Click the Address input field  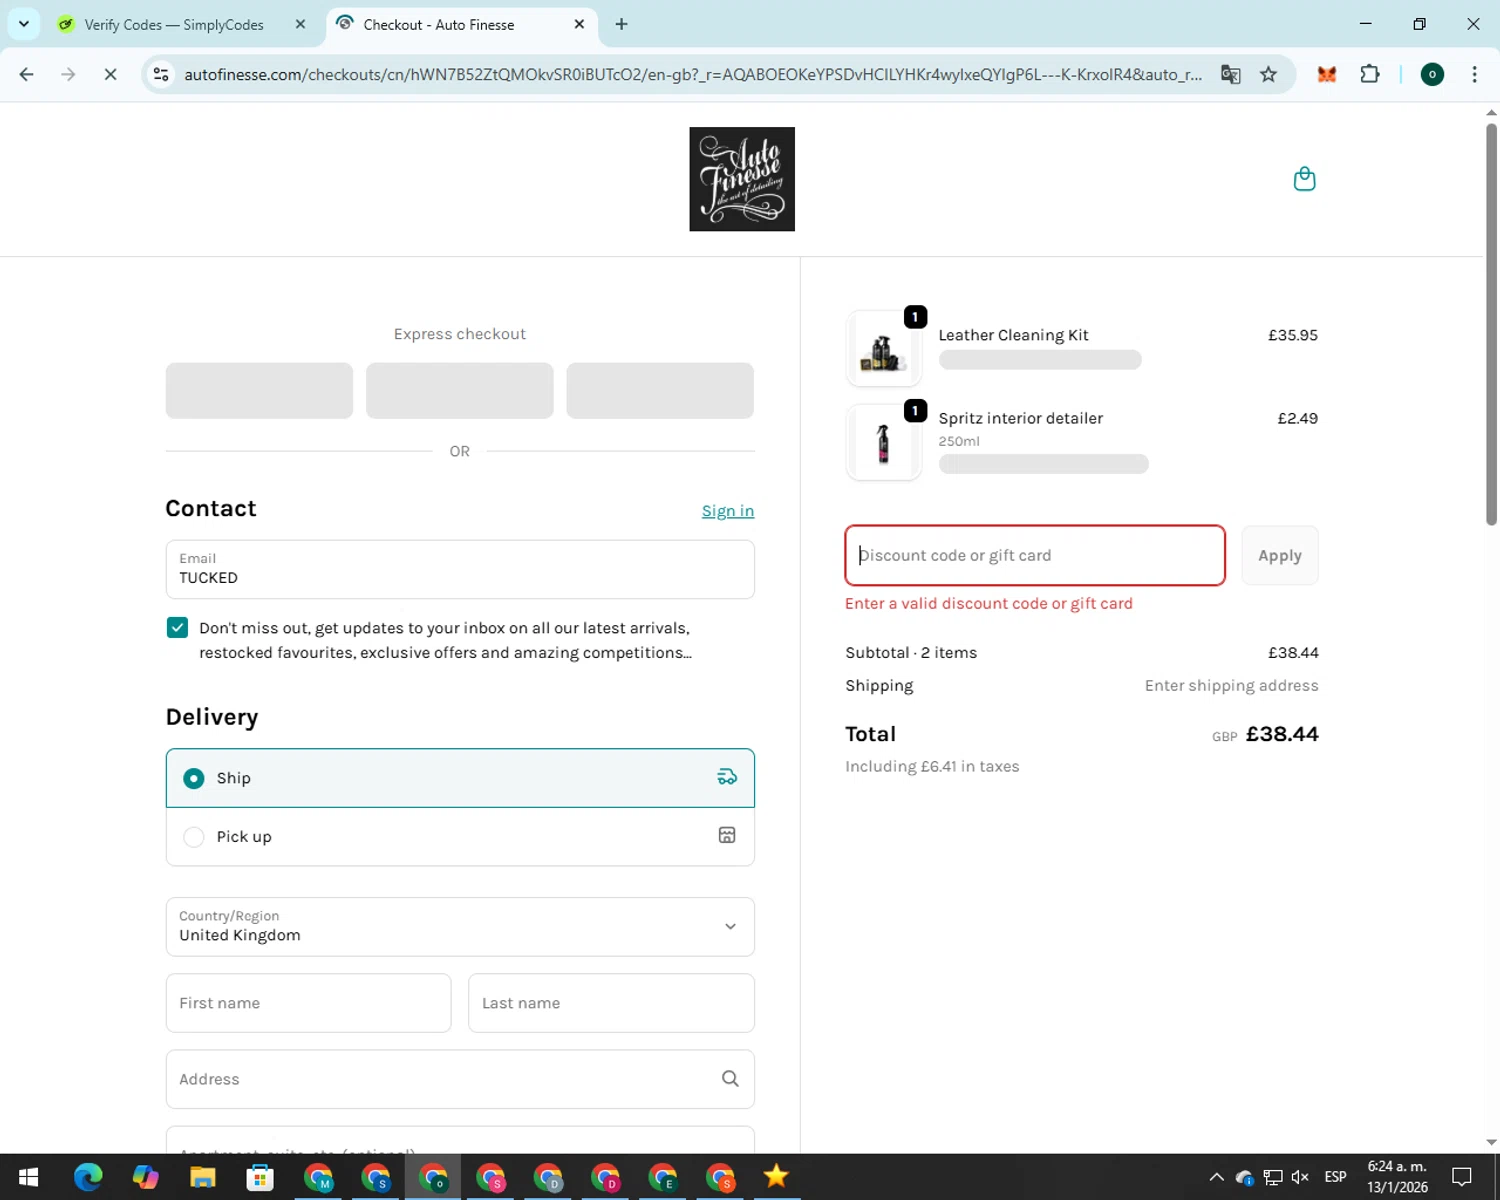pyautogui.click(x=460, y=1079)
